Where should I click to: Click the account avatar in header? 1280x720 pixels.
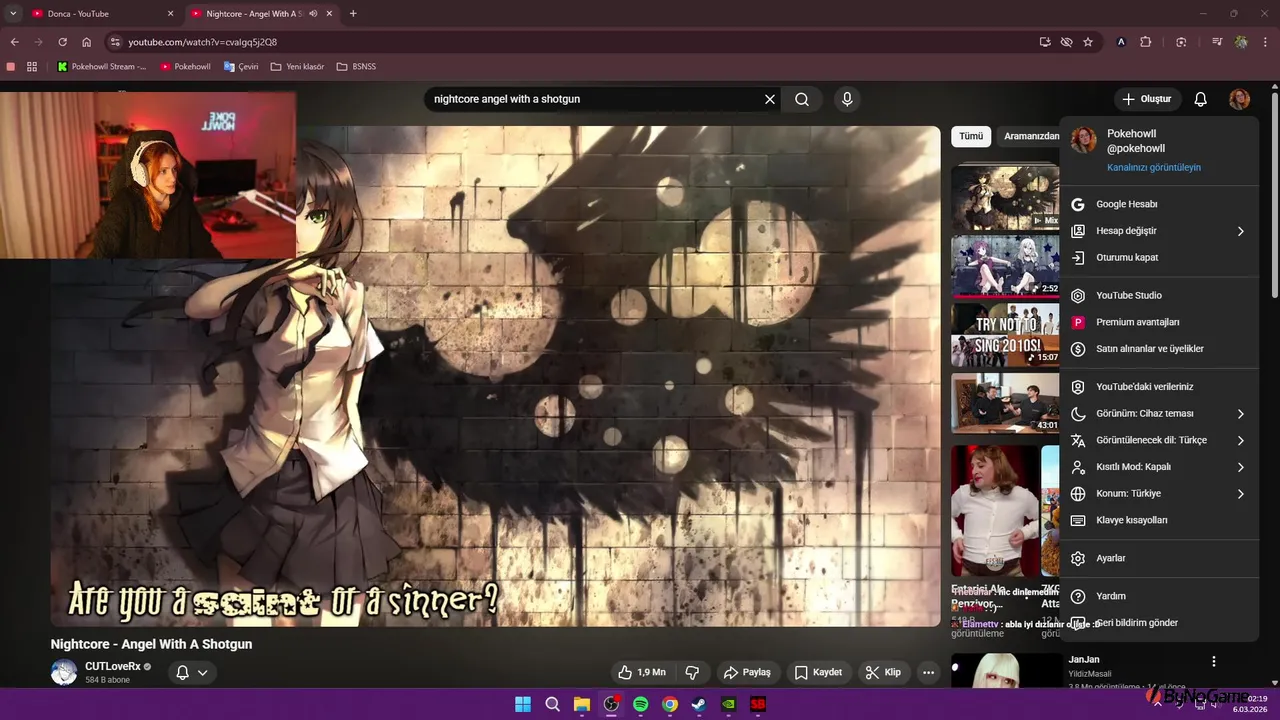[x=1239, y=99]
